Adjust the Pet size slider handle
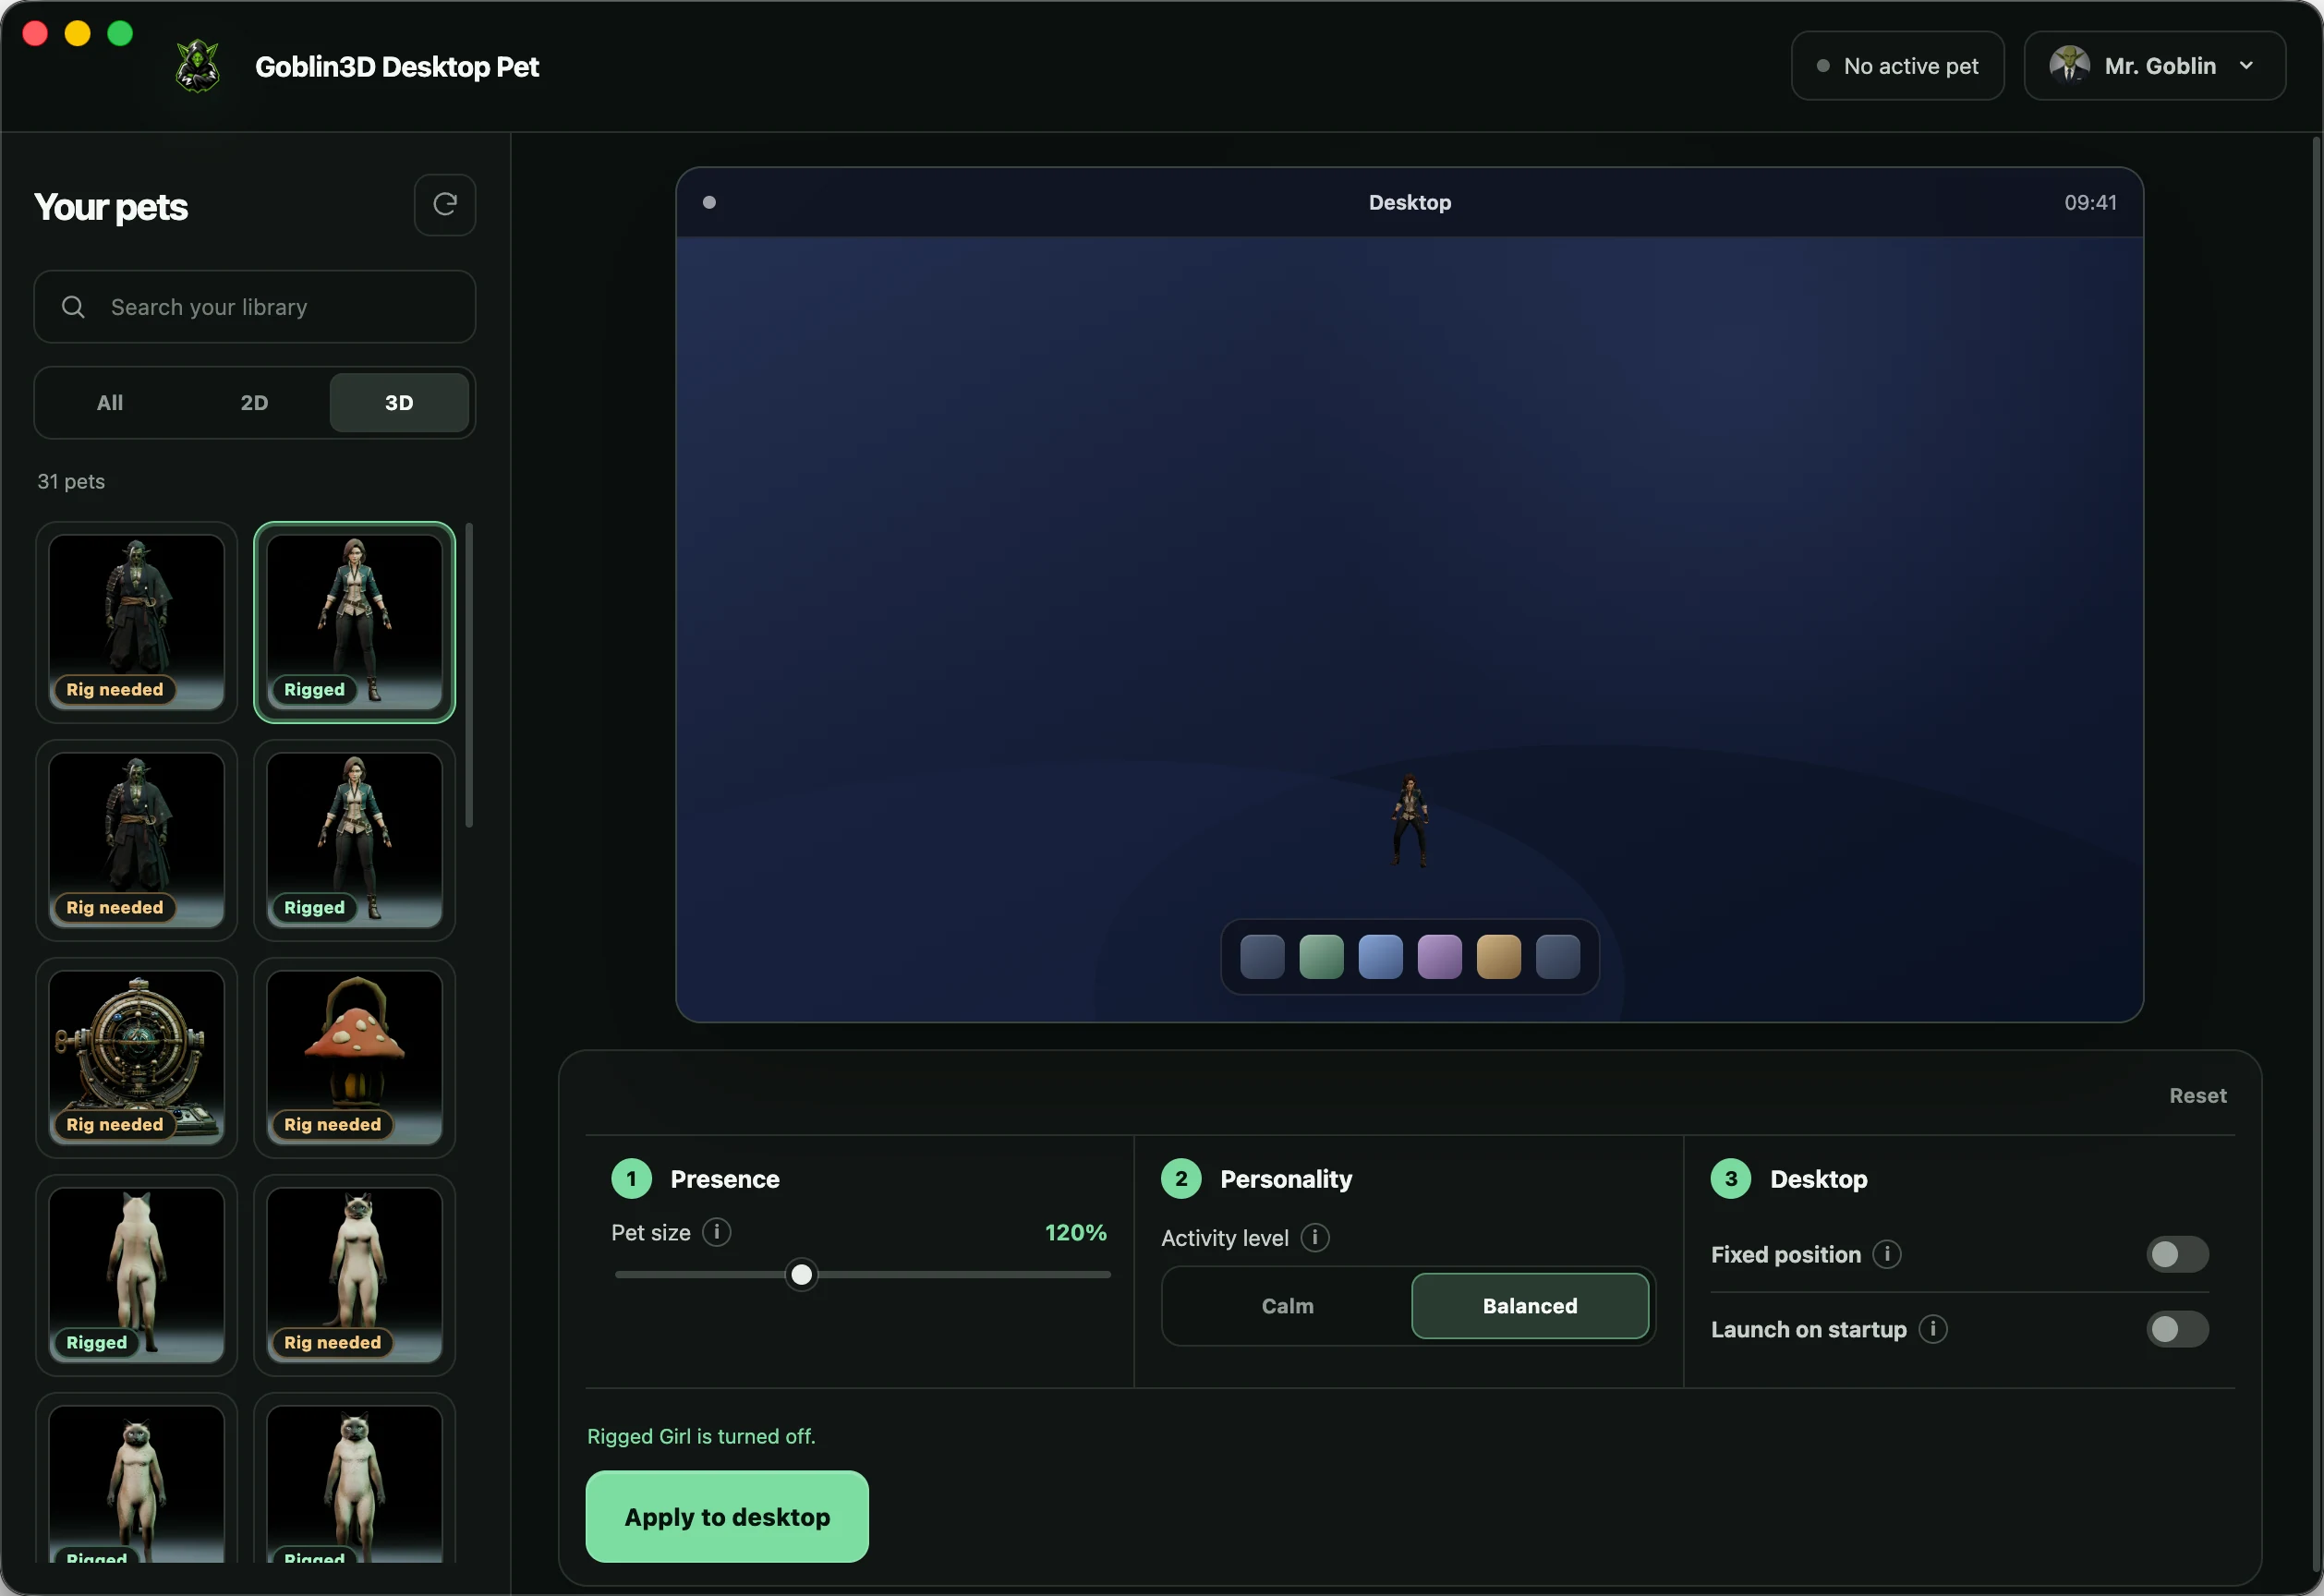The image size is (2324, 1596). coord(801,1275)
